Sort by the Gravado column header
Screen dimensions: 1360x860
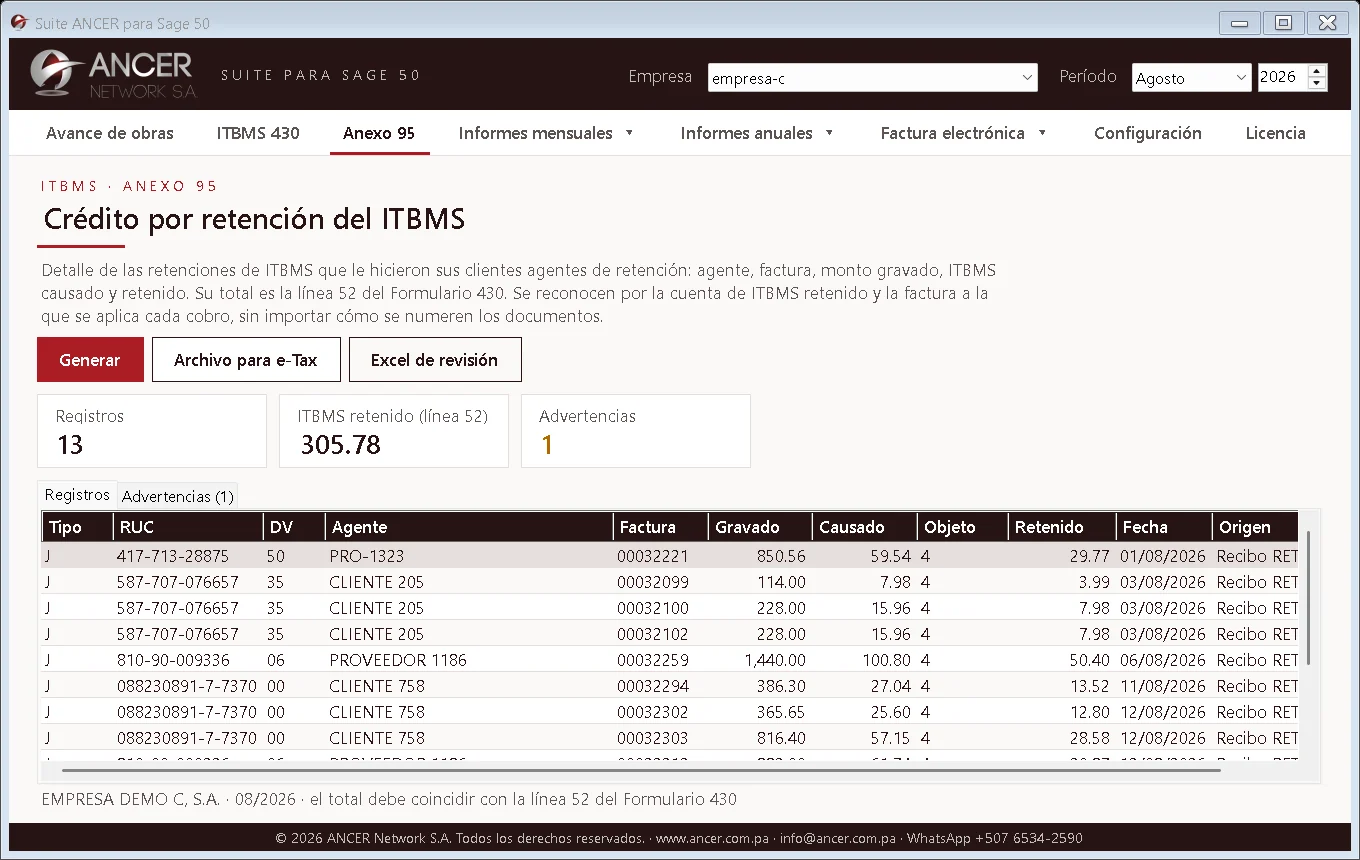pos(760,527)
